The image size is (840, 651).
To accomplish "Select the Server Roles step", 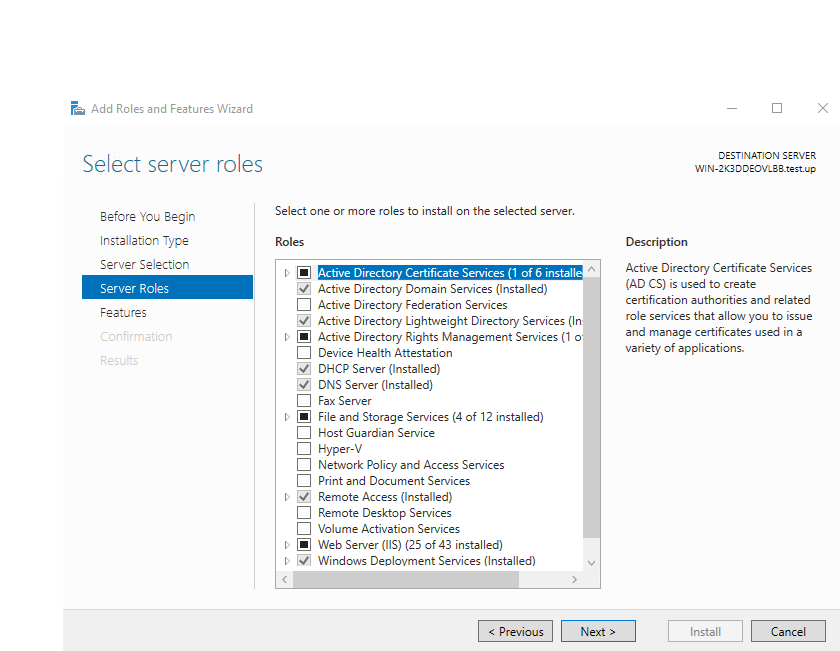I will 167,287.
